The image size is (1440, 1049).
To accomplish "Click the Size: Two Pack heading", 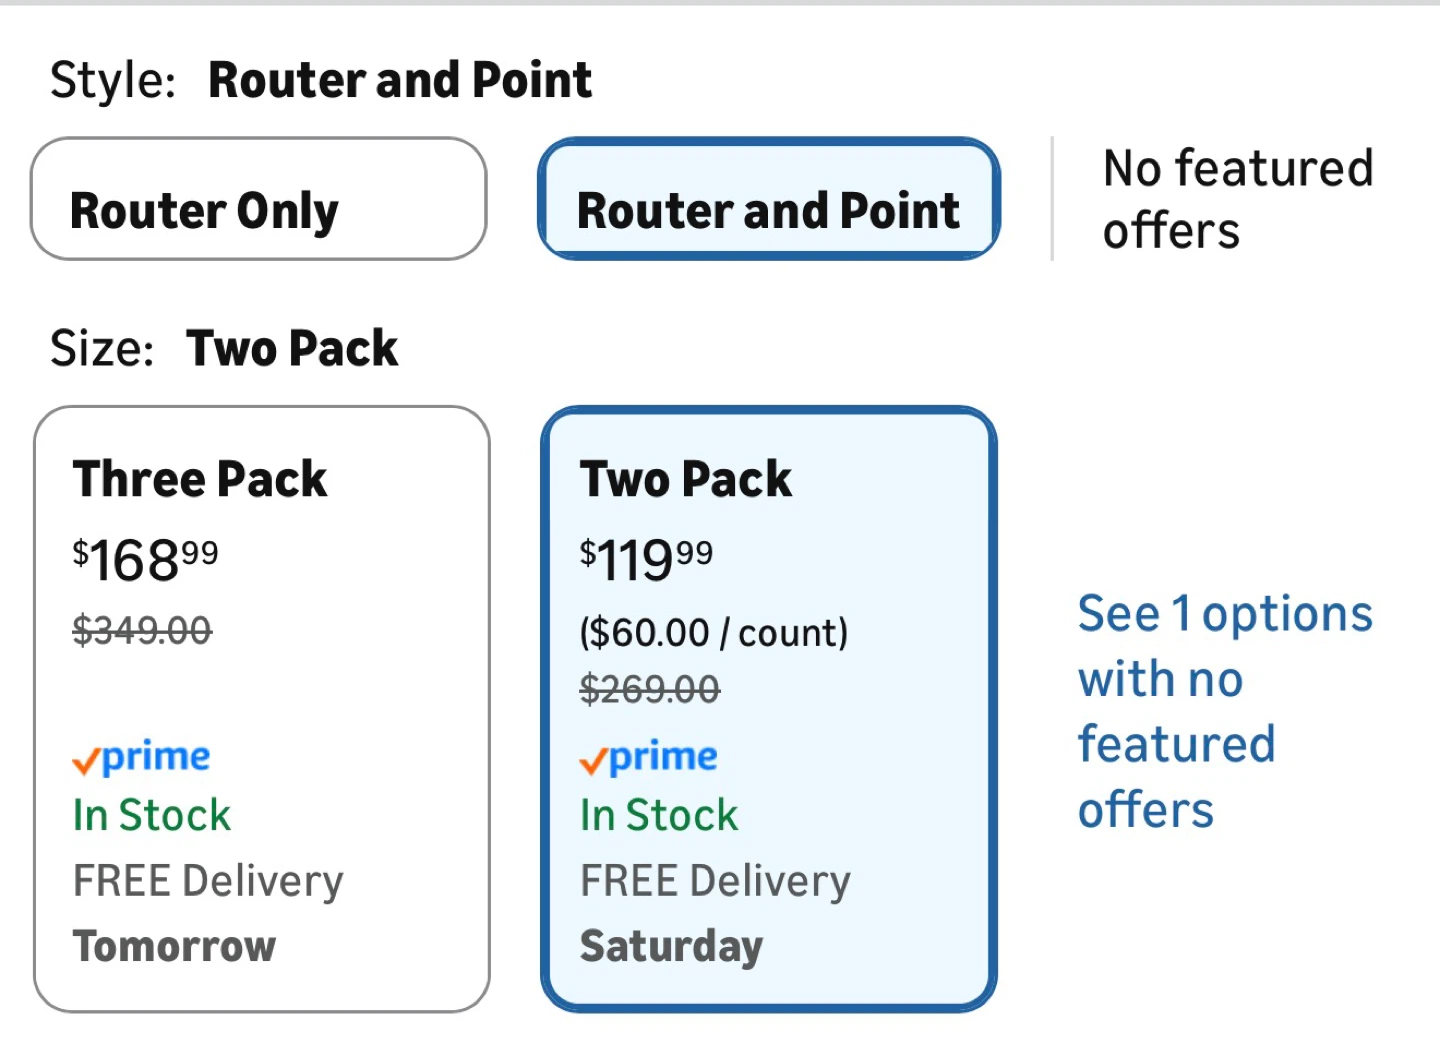I will (224, 348).
